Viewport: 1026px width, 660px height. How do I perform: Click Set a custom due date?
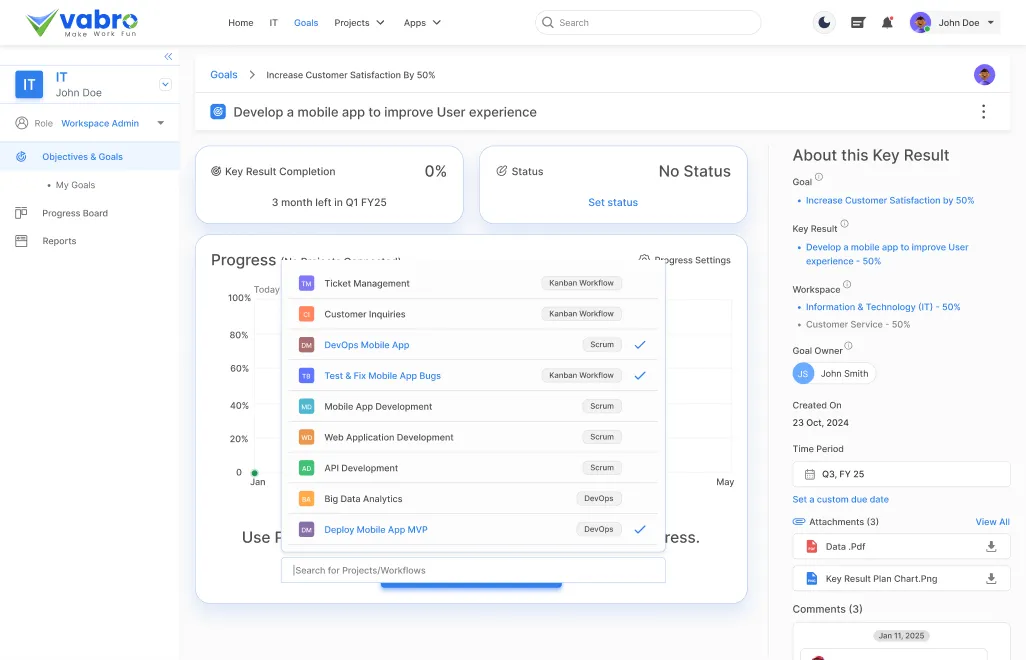click(840, 500)
